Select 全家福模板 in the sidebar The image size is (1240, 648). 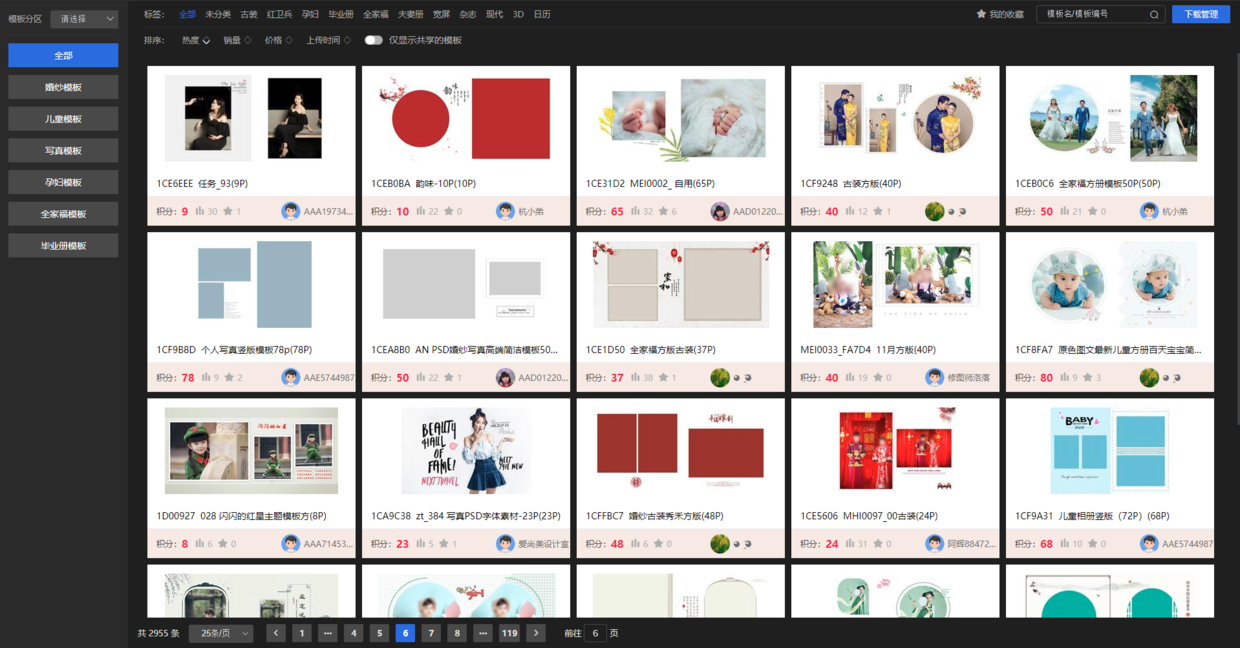(63, 214)
